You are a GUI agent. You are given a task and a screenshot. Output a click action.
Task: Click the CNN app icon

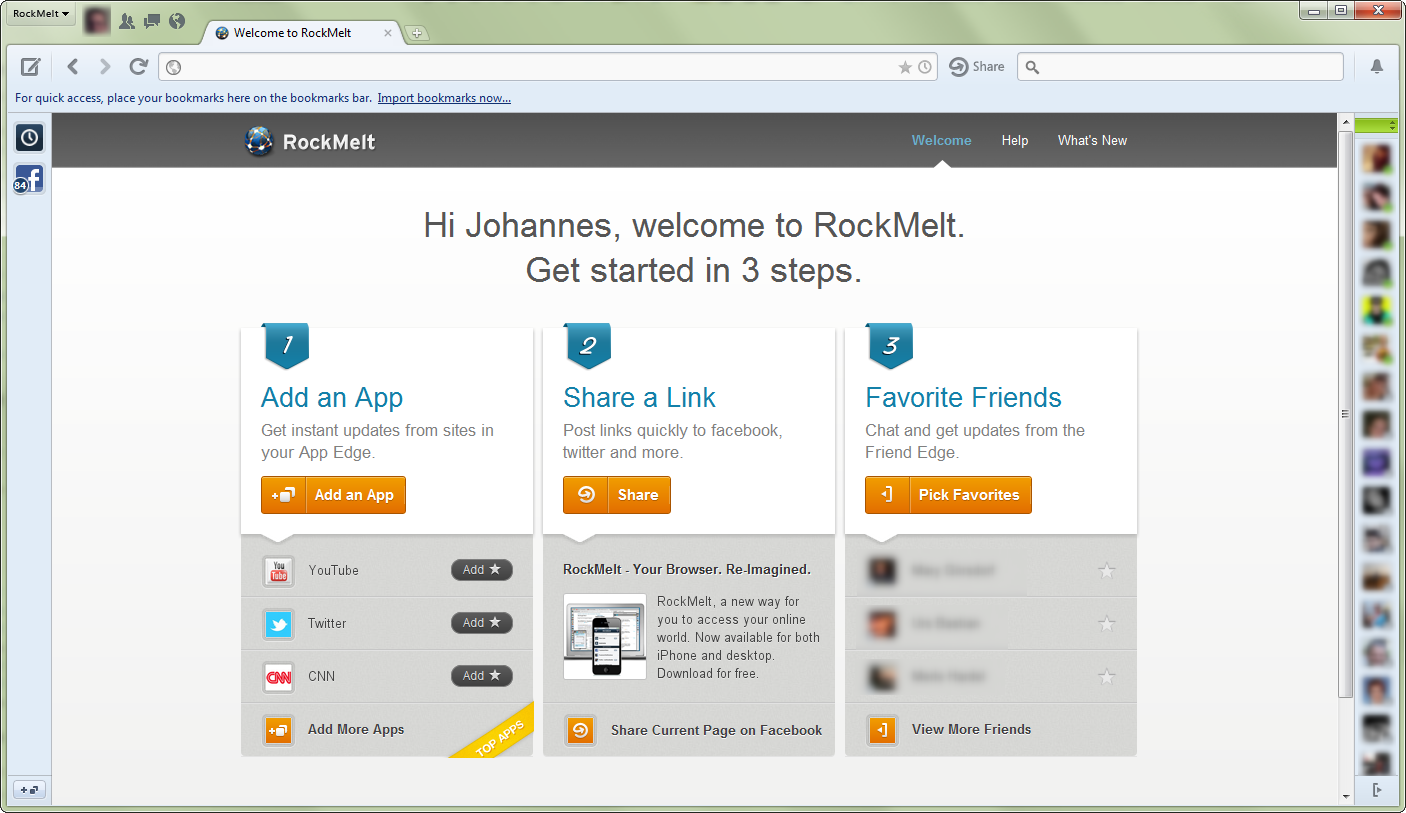[x=279, y=677]
